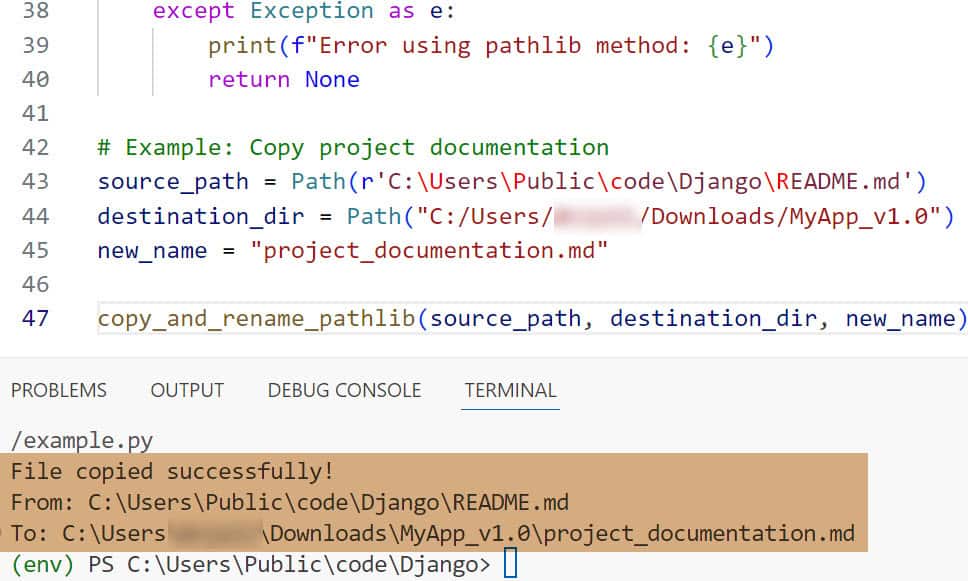Click the new_name variable on line 45
The width and height of the screenshot is (968, 581).
point(152,250)
